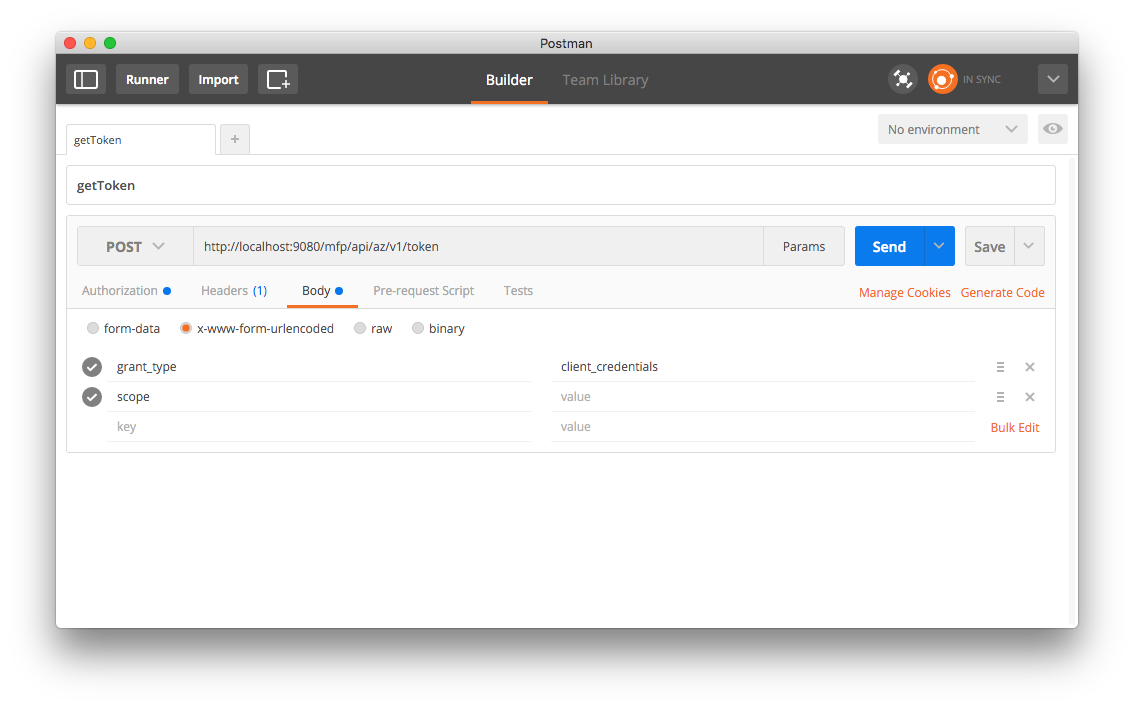Click the scope value input field

pyautogui.click(x=762, y=397)
